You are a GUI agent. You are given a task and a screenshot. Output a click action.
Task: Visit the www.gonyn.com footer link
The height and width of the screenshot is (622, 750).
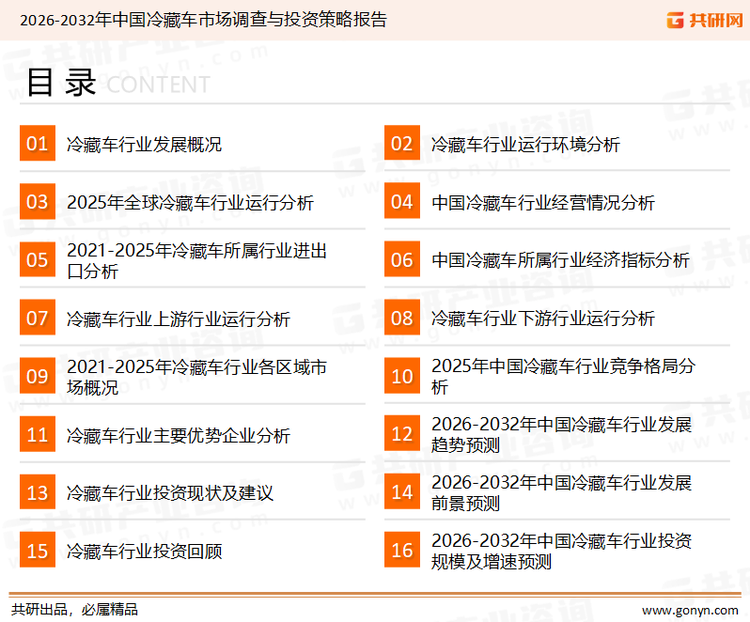point(690,611)
